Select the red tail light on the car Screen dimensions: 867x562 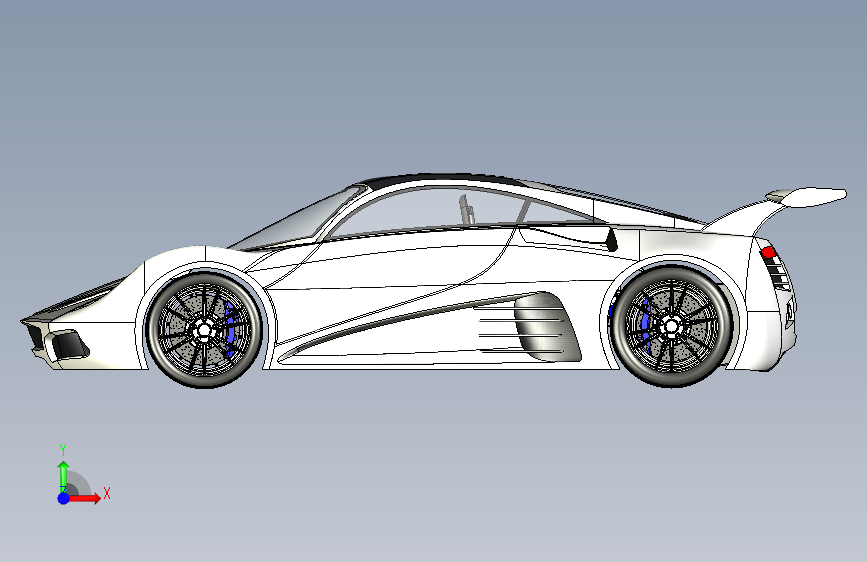click(769, 253)
